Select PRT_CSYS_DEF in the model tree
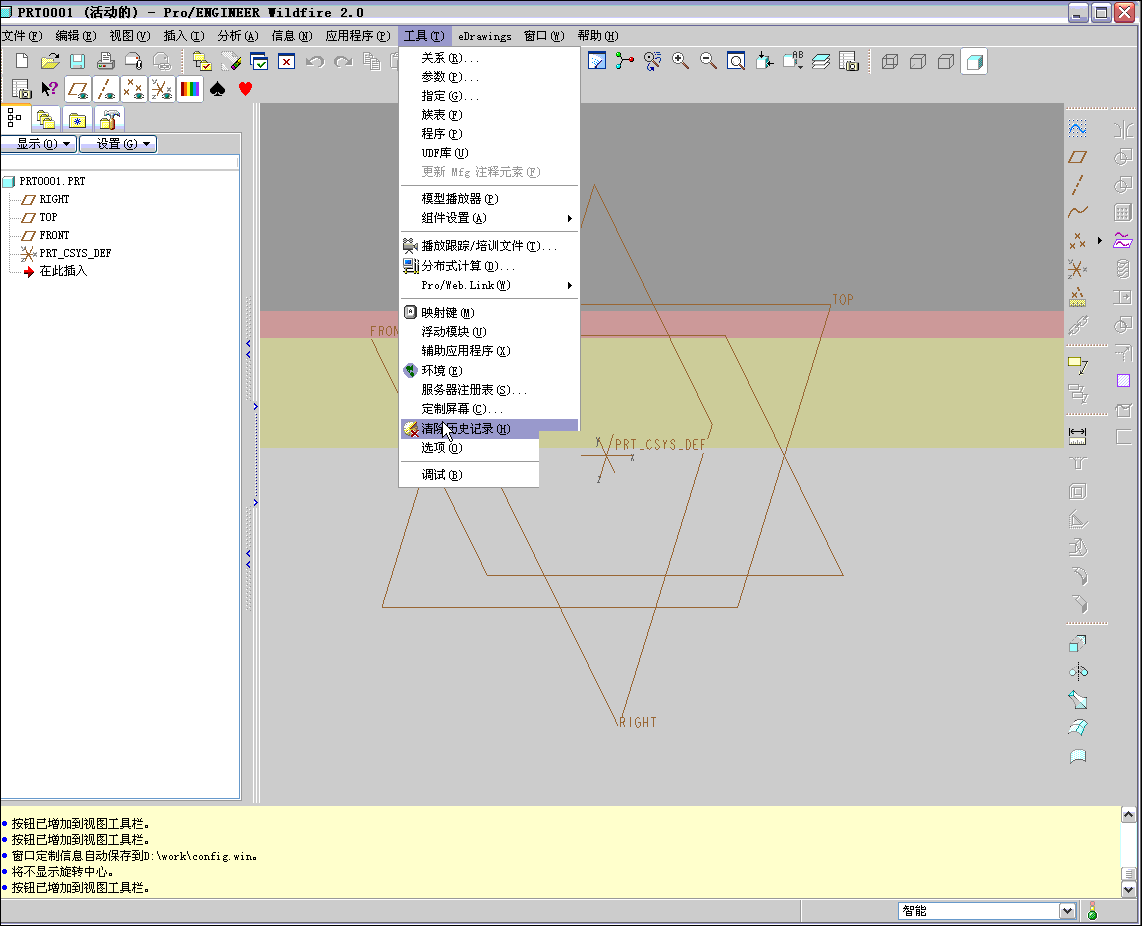The image size is (1142, 926). point(75,254)
